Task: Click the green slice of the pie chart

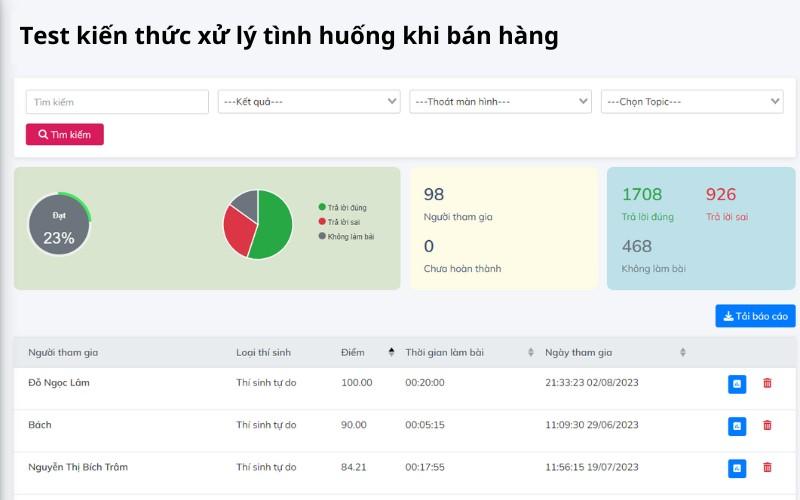Action: (x=276, y=224)
